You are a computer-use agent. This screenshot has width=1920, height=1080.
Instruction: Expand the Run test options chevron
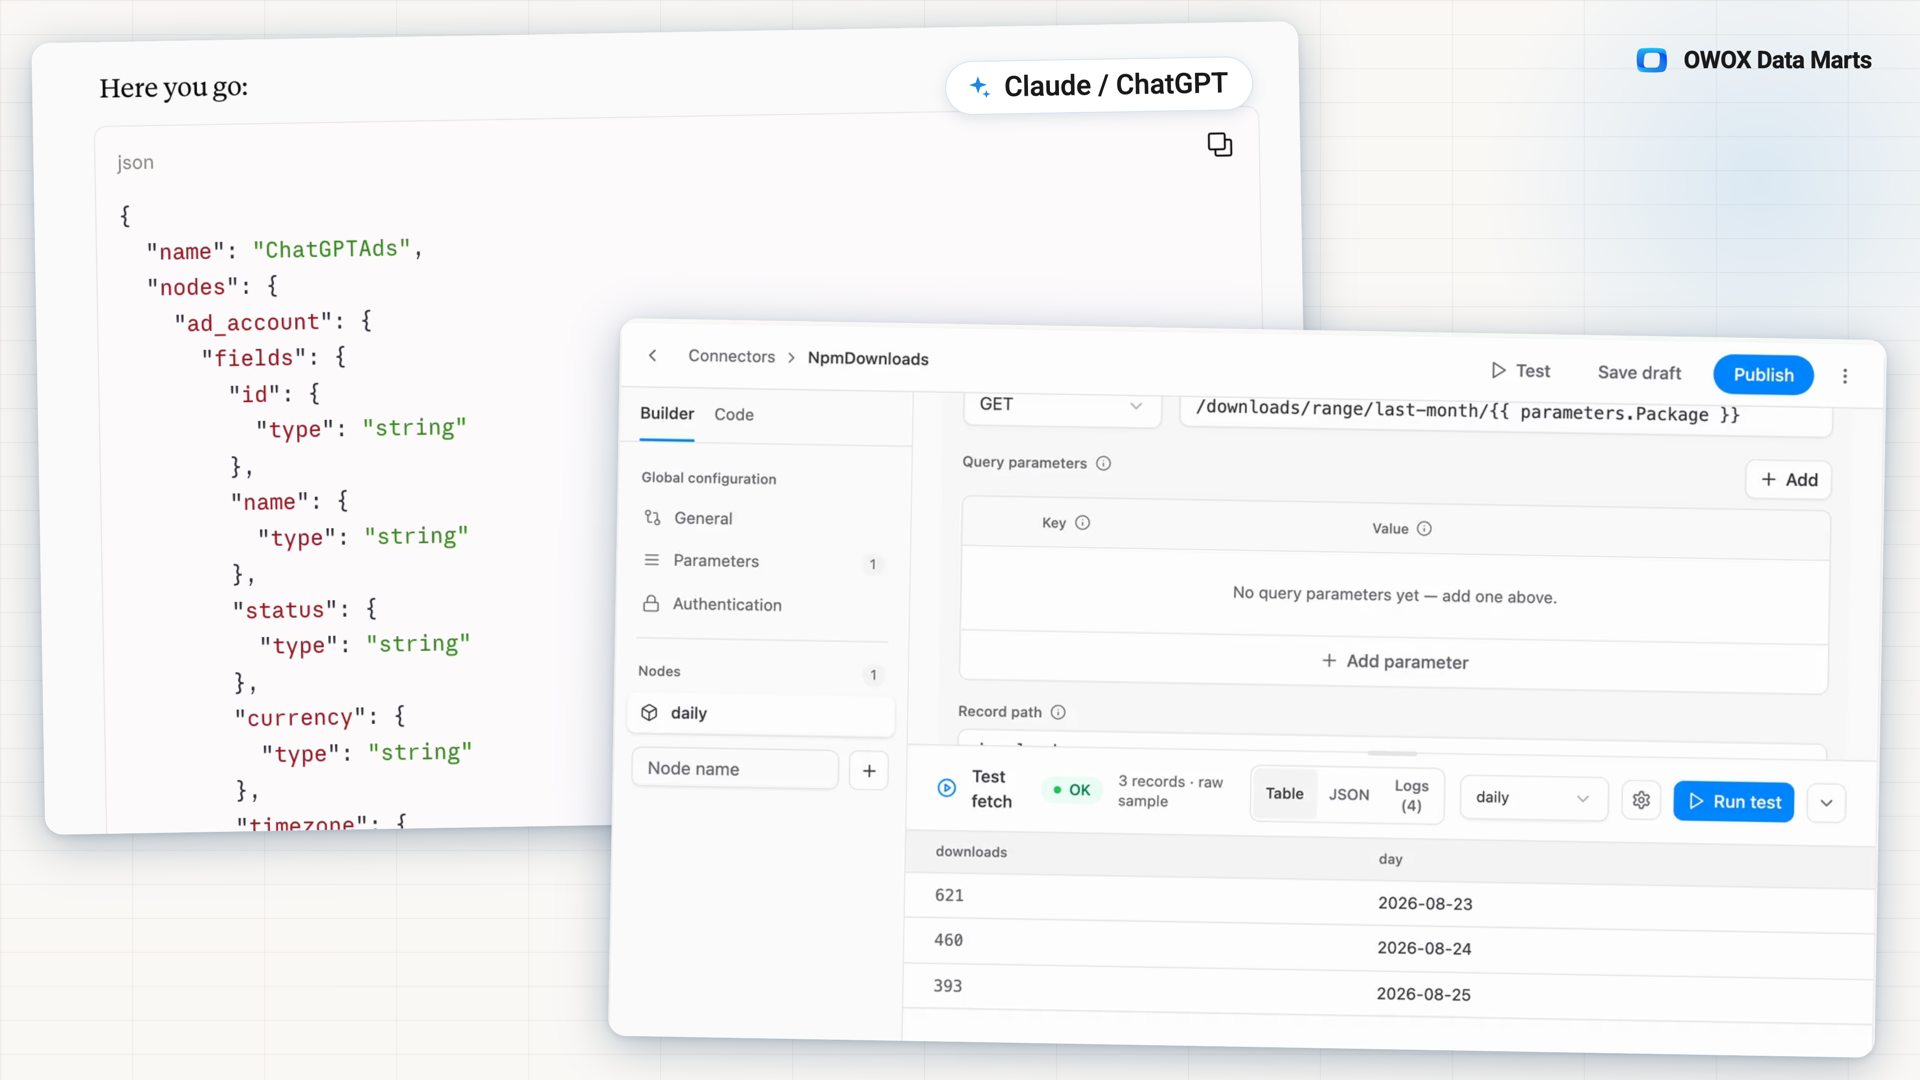point(1826,803)
